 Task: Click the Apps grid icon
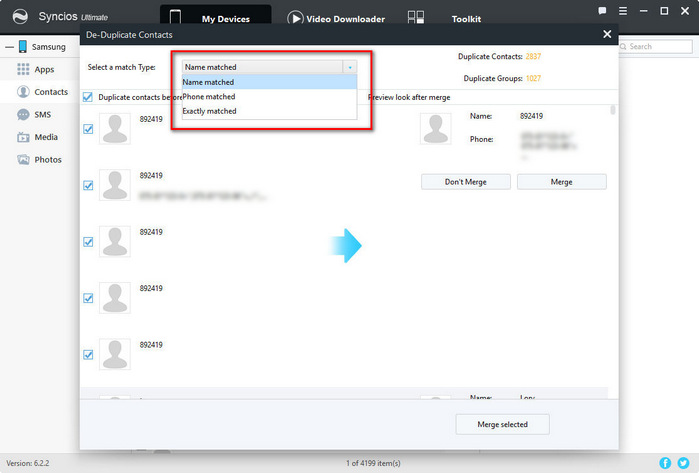[23, 69]
